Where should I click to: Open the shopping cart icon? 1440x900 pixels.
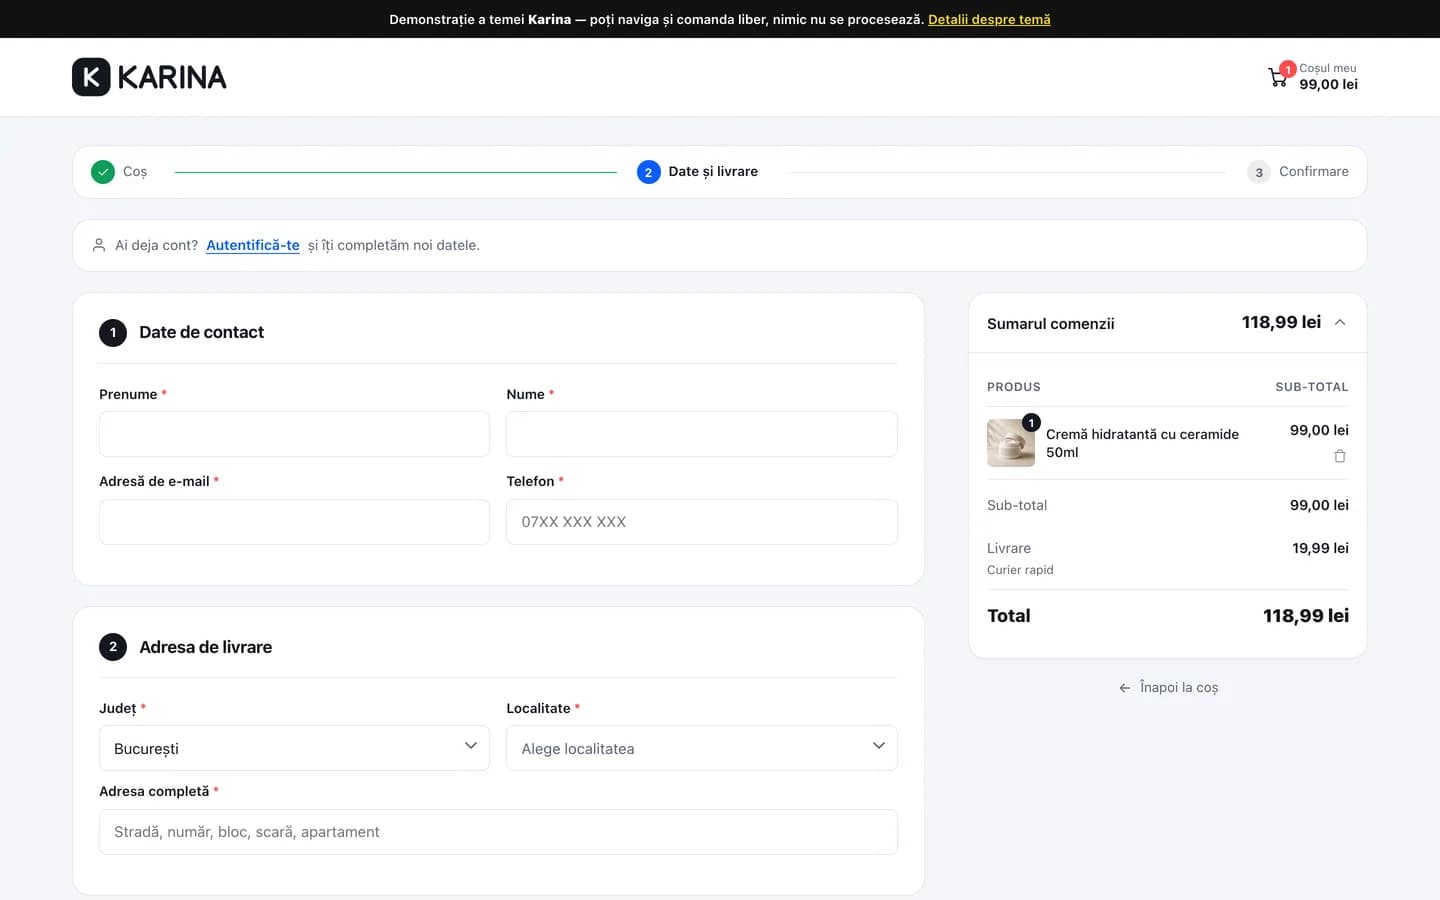(1278, 77)
